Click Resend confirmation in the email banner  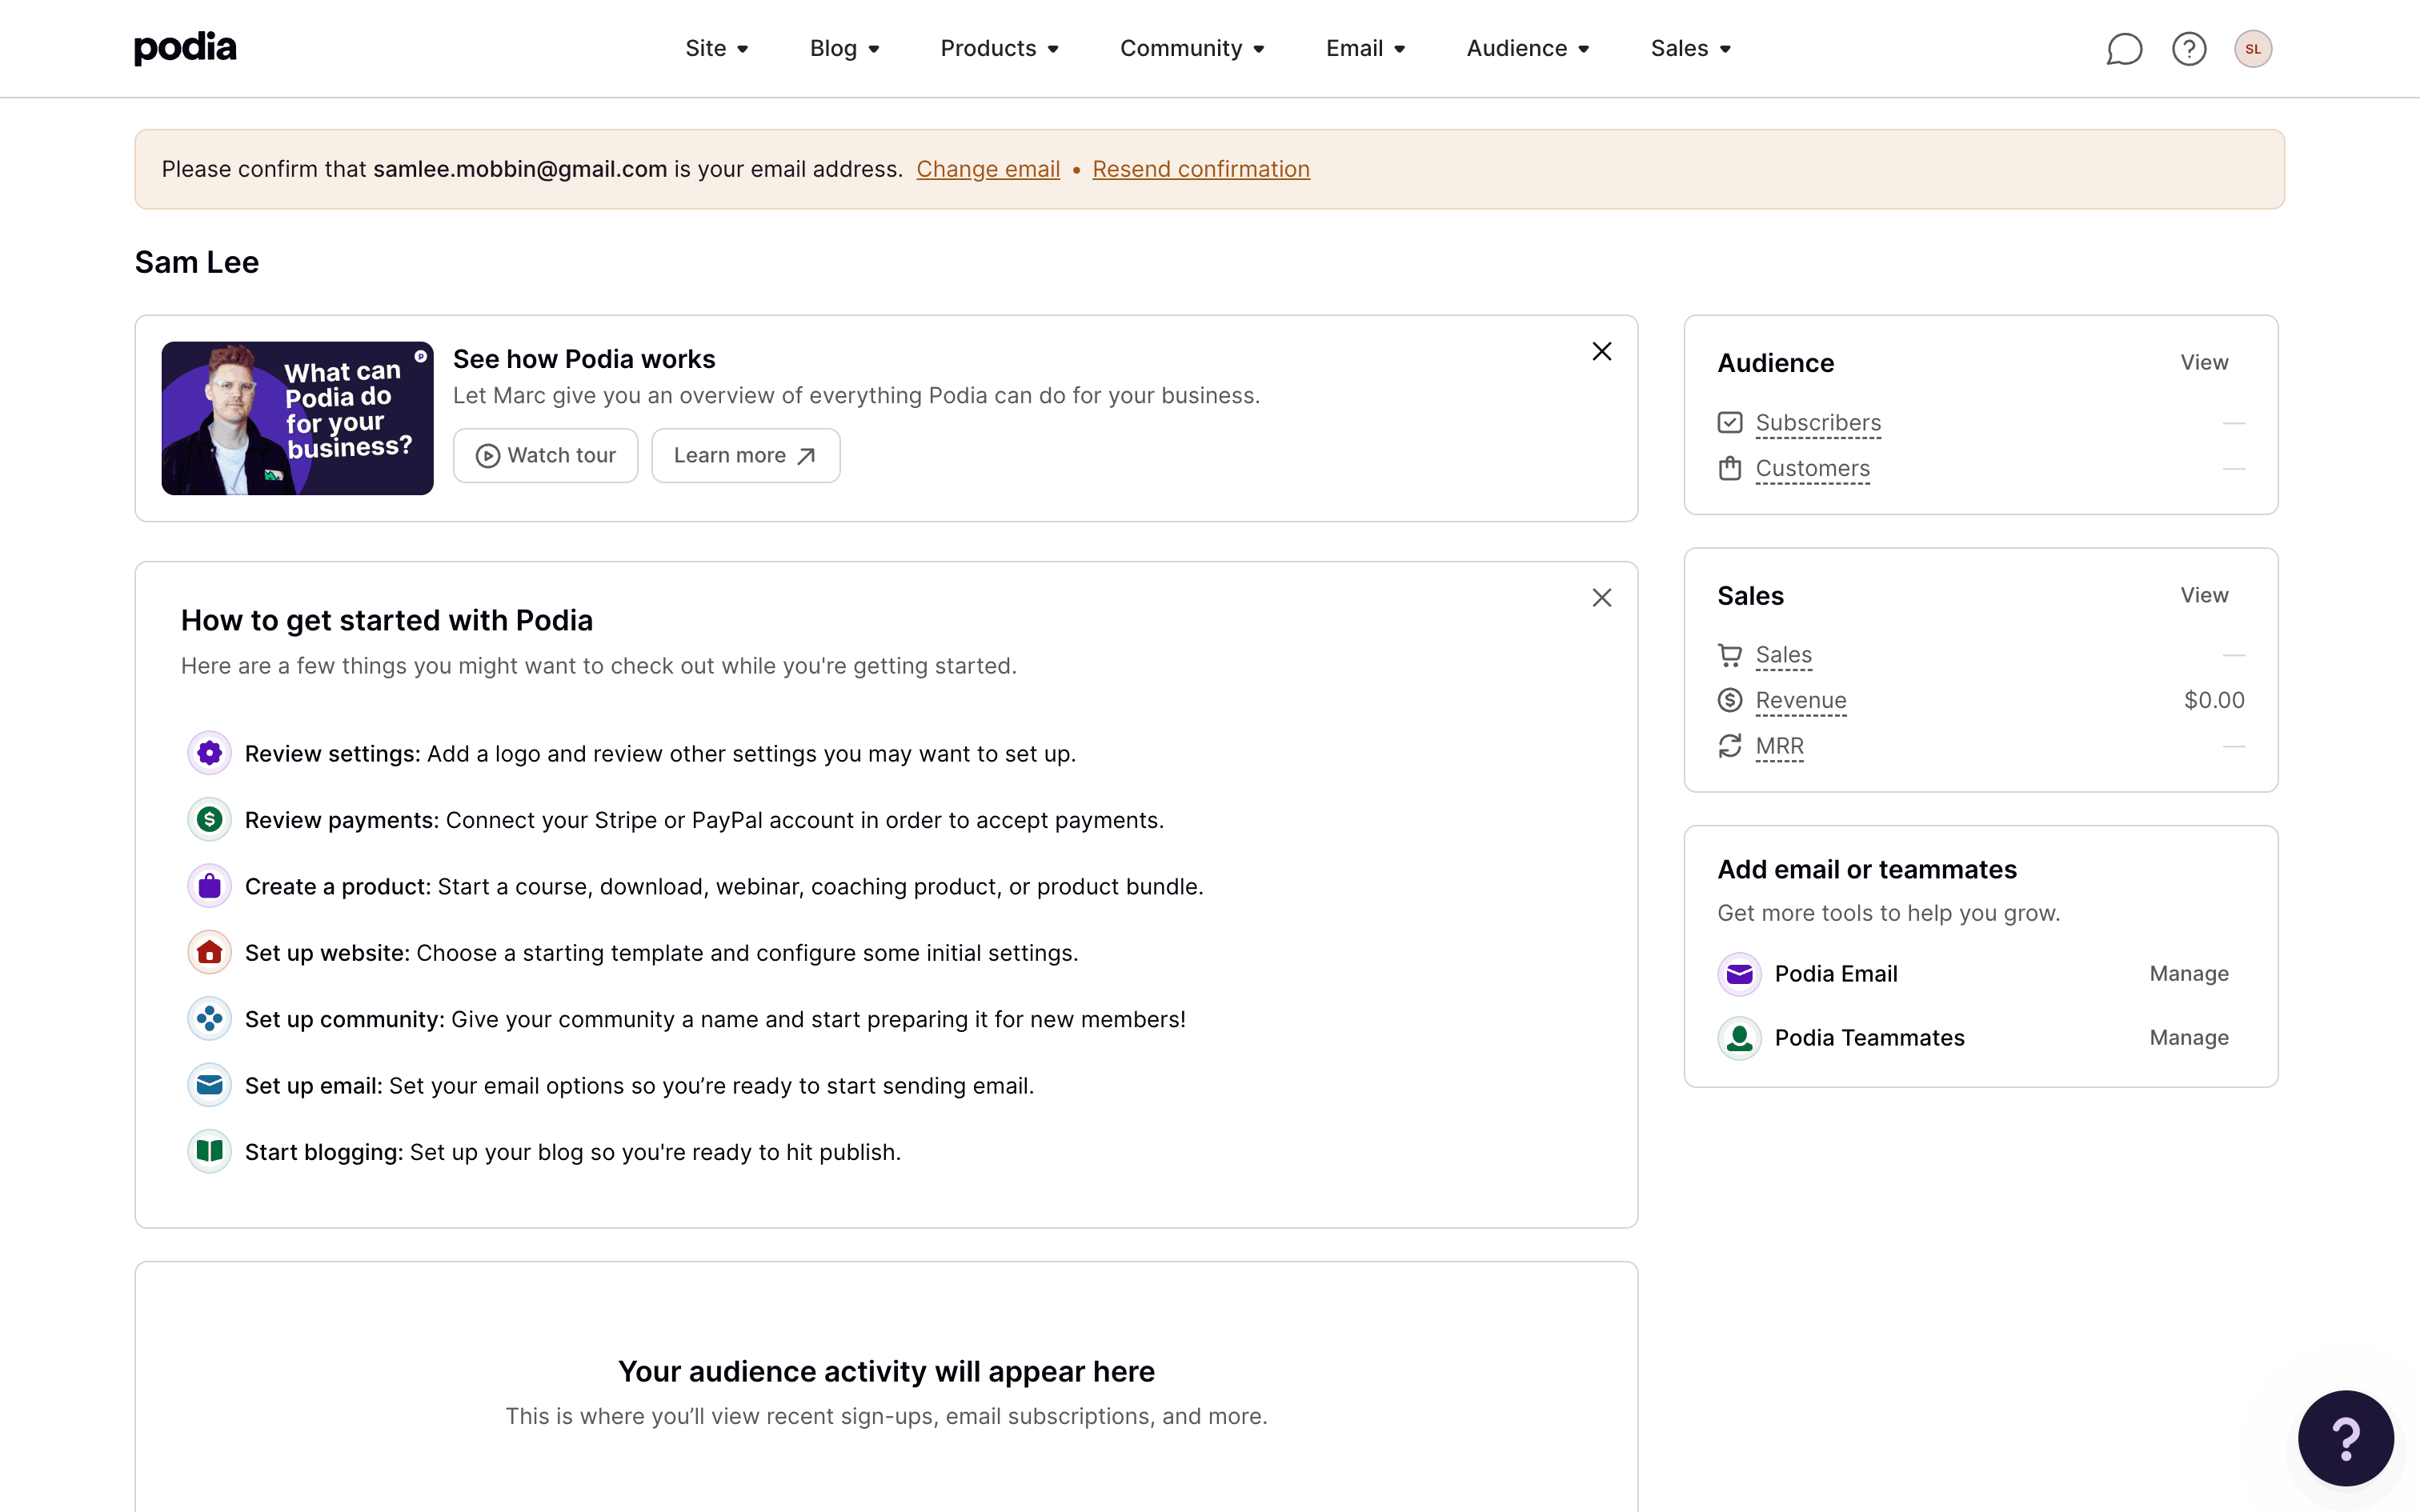(1201, 169)
